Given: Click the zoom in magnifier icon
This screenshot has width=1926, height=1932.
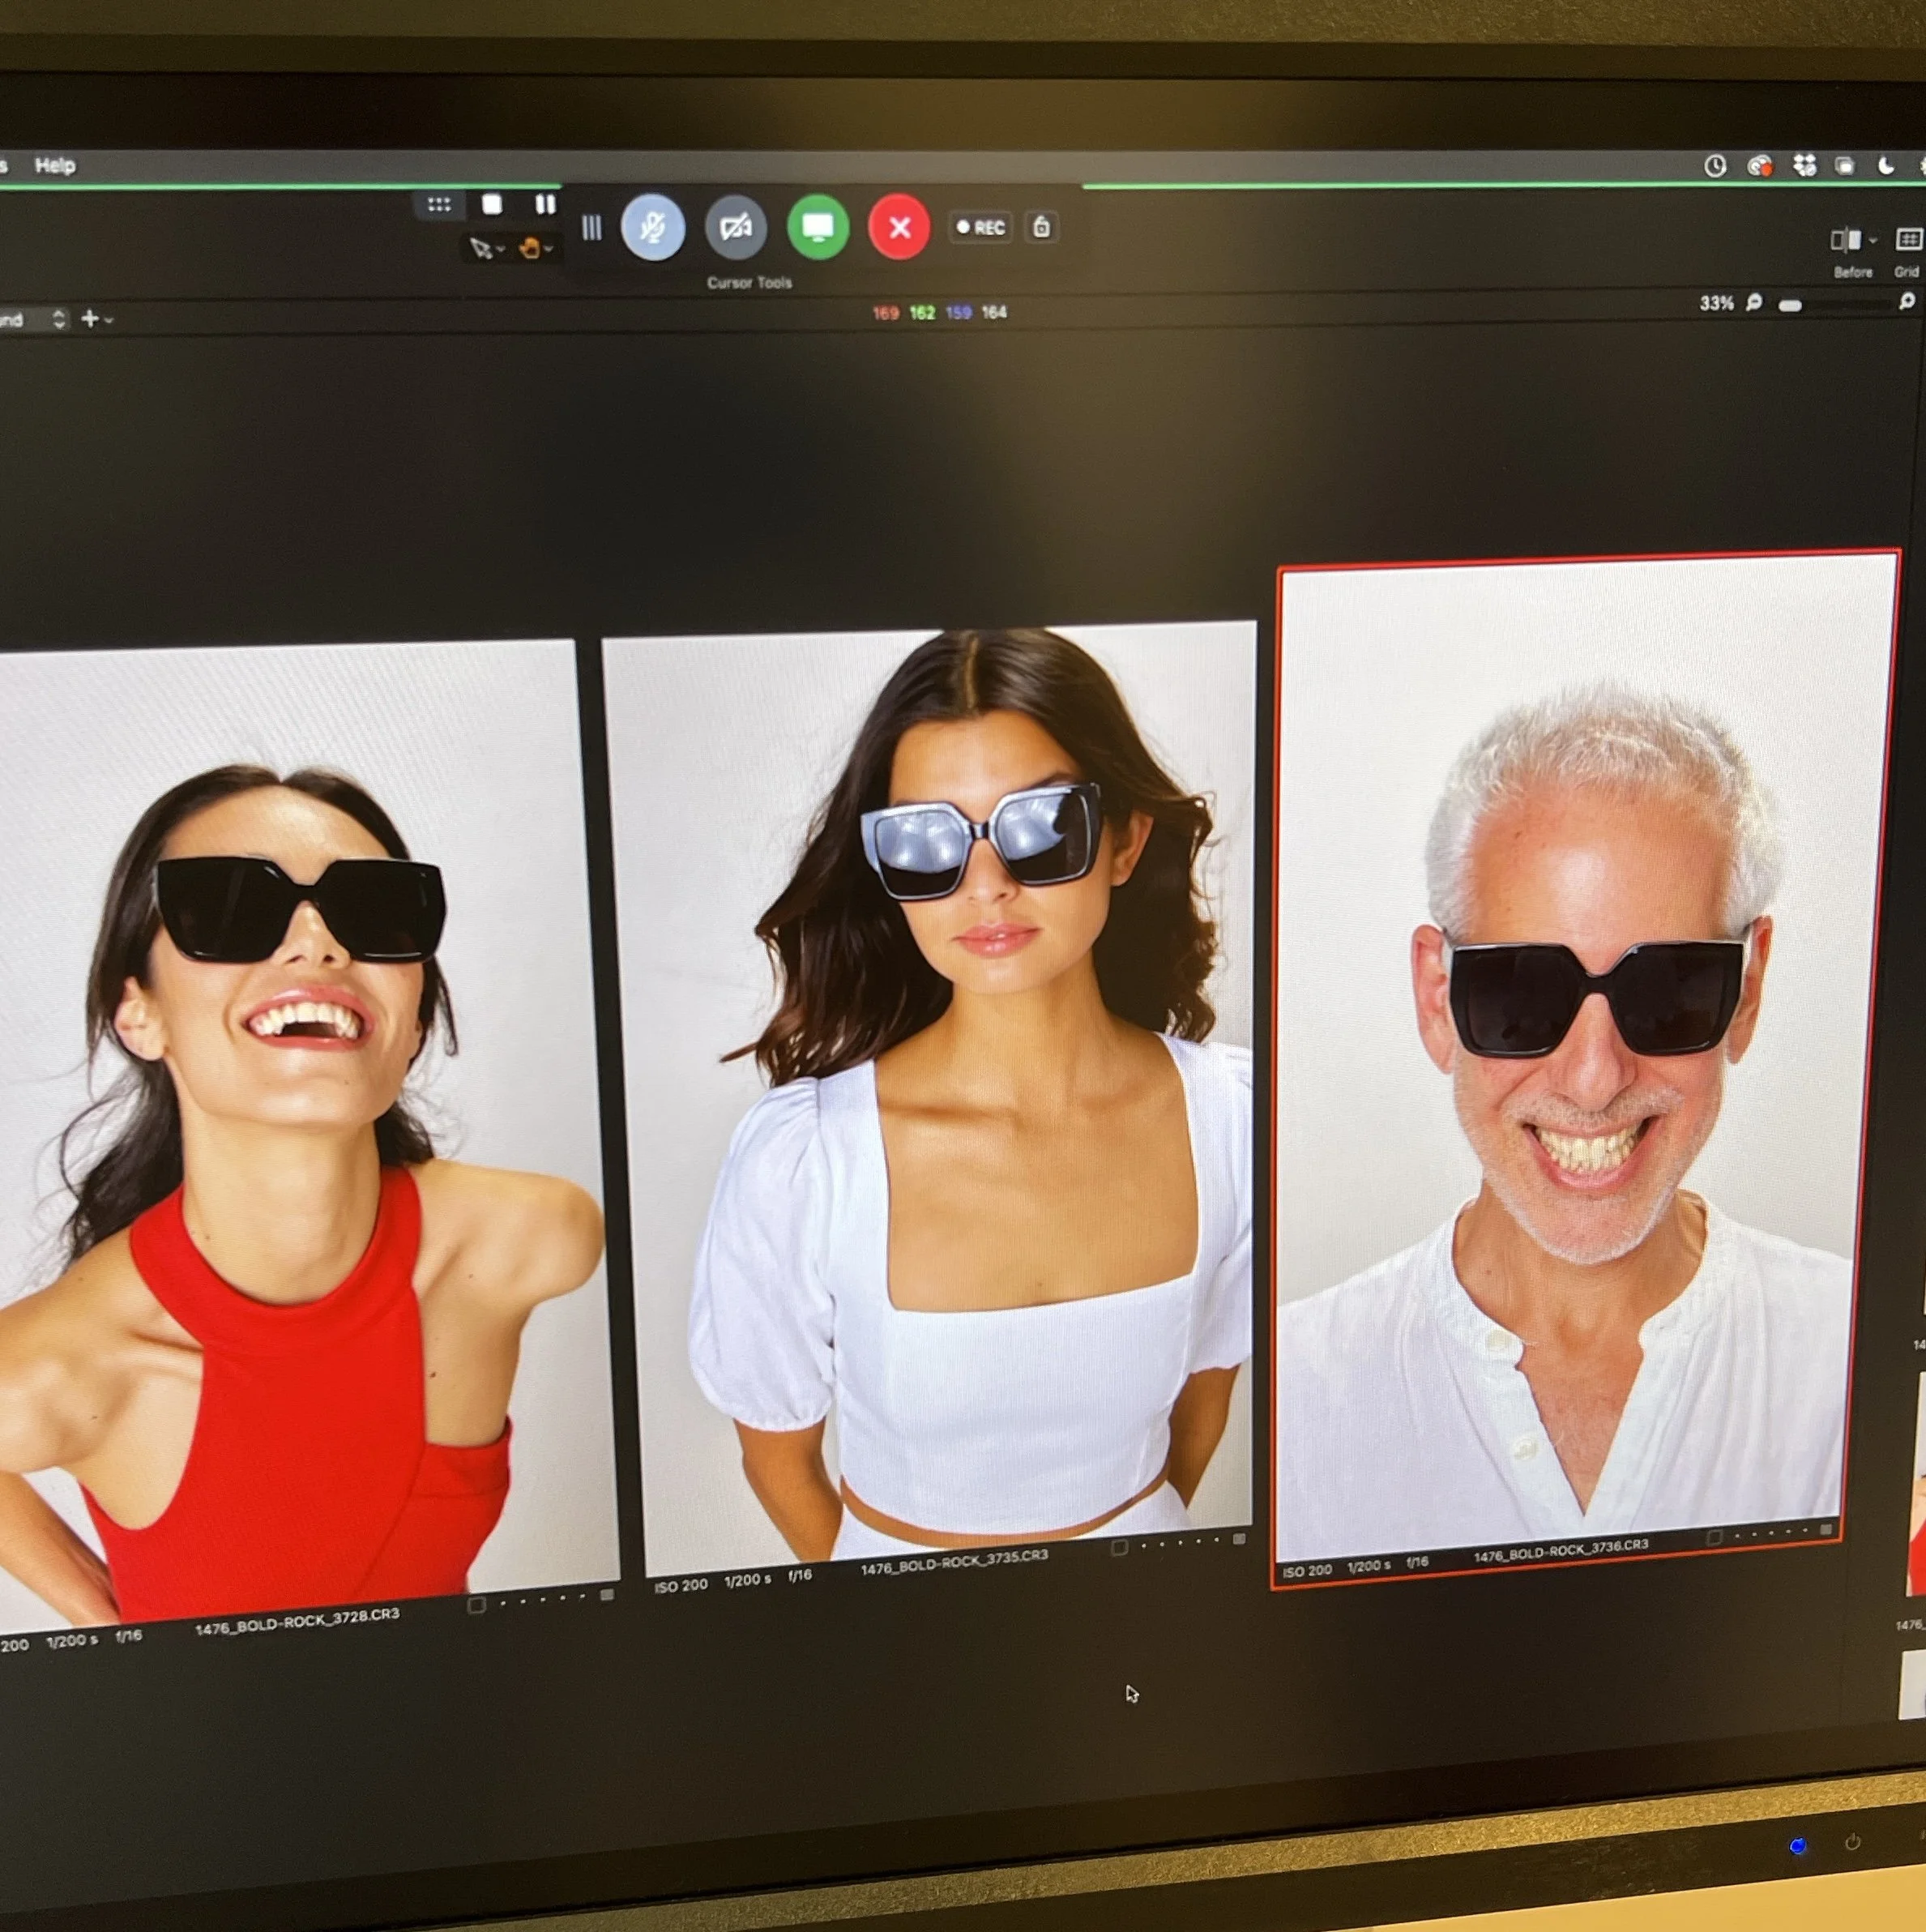Looking at the screenshot, I should tap(1906, 301).
